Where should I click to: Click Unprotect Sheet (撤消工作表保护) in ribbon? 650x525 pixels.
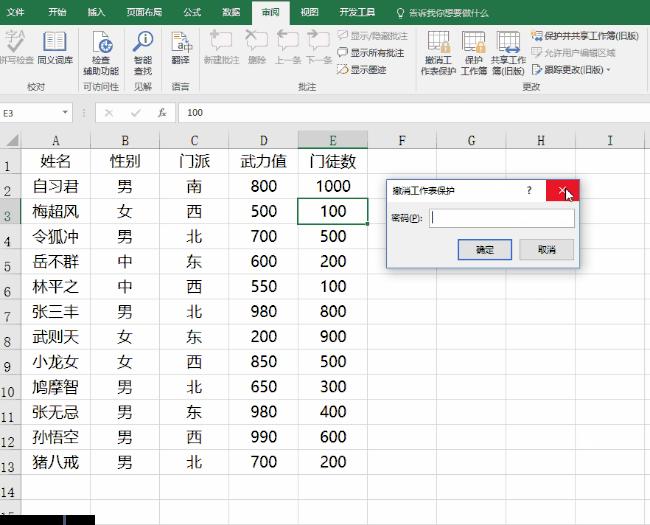click(x=439, y=53)
